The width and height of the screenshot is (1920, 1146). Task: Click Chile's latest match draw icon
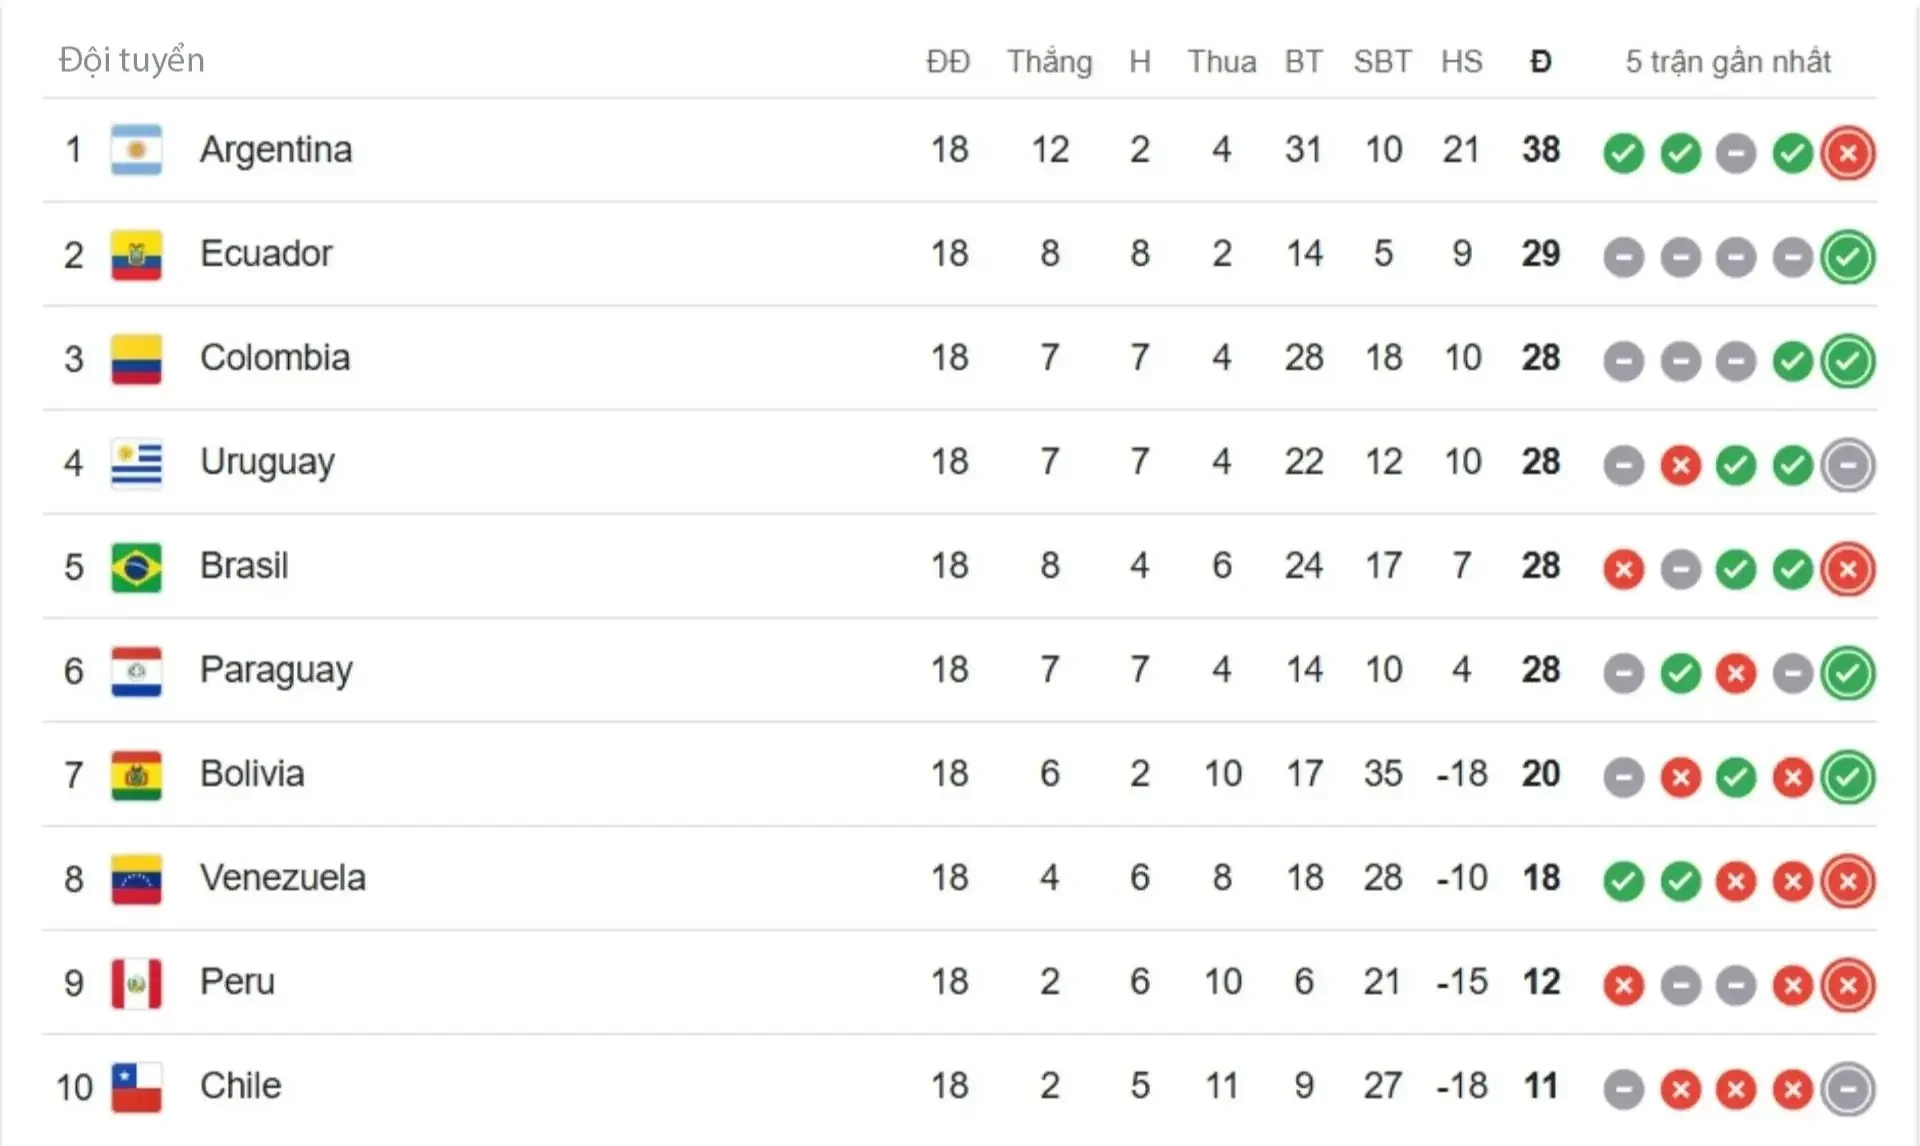point(1847,1089)
